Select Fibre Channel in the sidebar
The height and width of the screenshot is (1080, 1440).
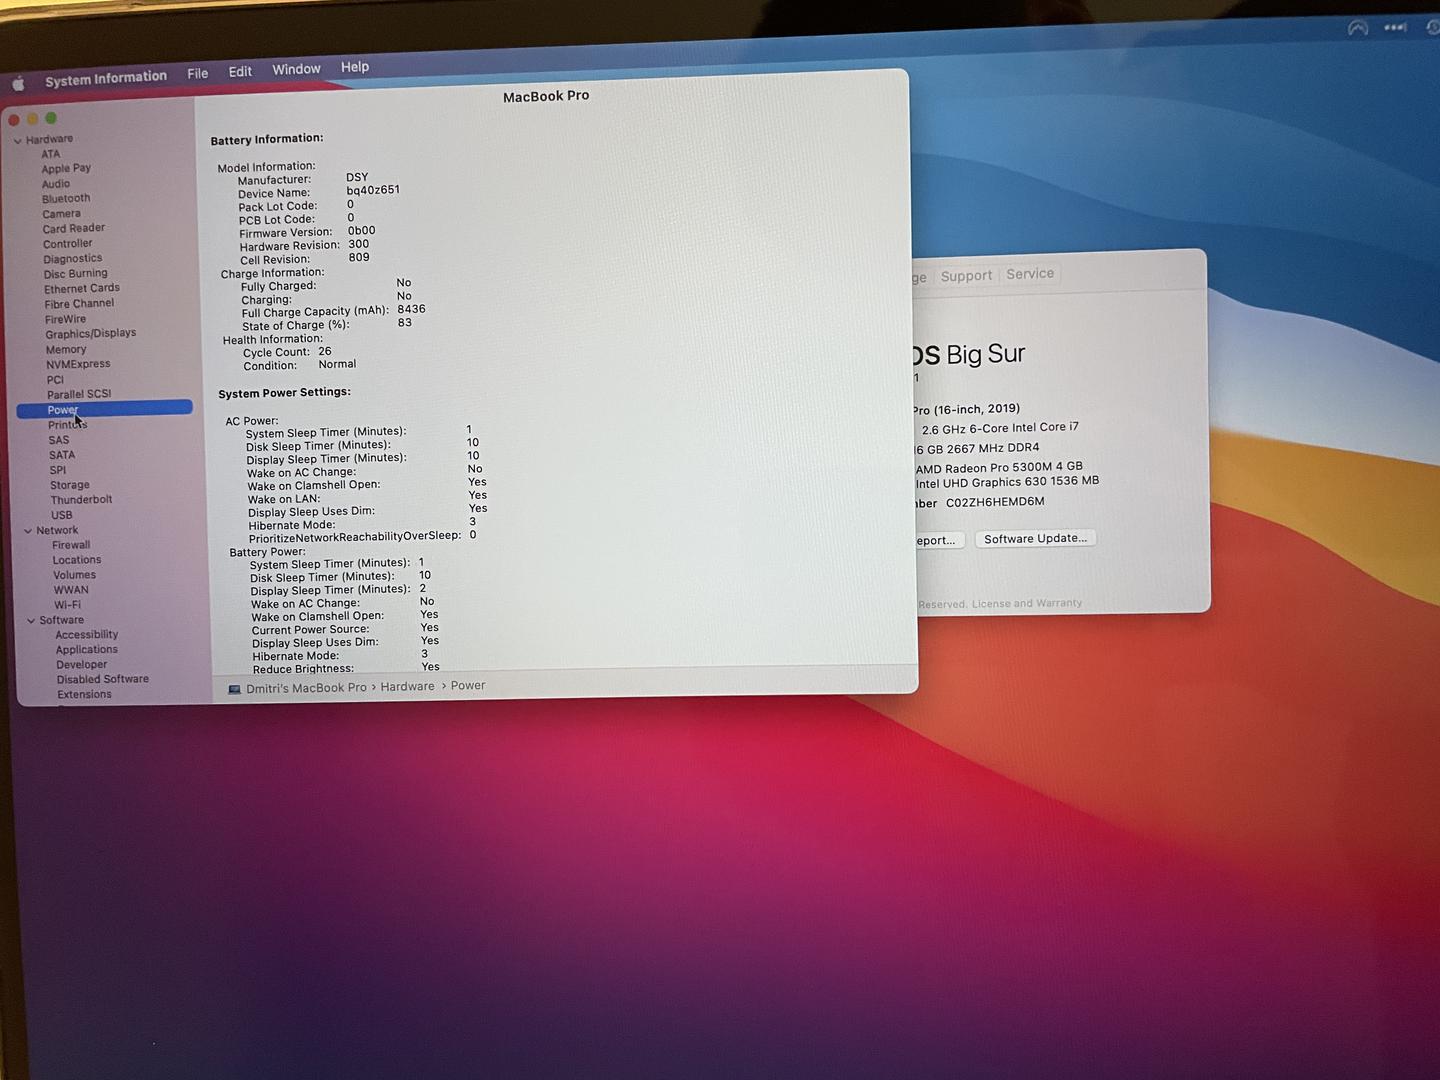coord(79,304)
